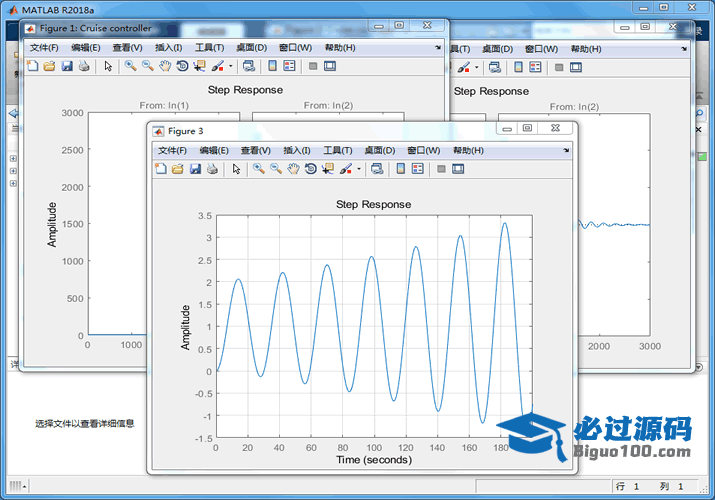715x500 pixels.
Task: Click Step Response title in Figure 3
Action: click(x=373, y=204)
